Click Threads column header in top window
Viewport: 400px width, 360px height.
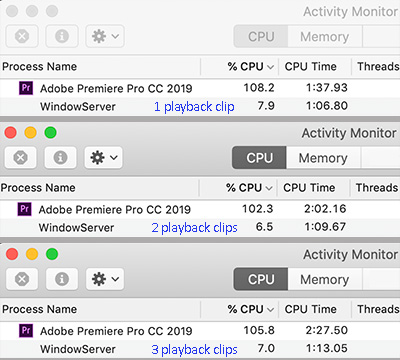pos(378,67)
